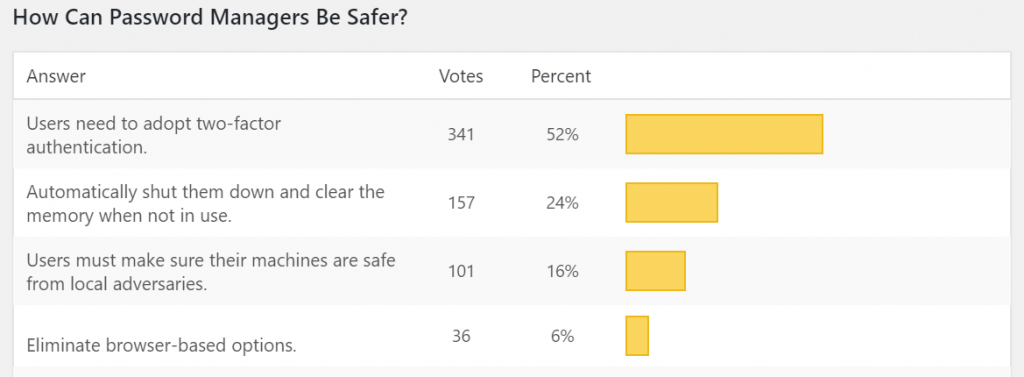
Task: Click the 52% yellow result bar
Action: [724, 134]
